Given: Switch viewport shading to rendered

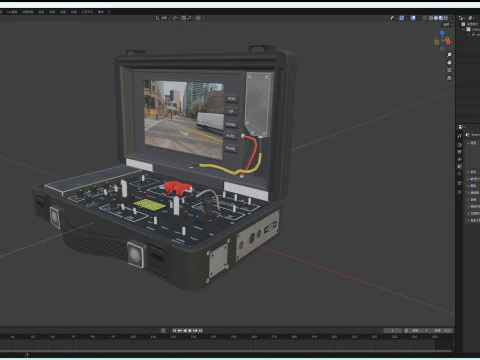Looking at the screenshot, I should (446, 18).
